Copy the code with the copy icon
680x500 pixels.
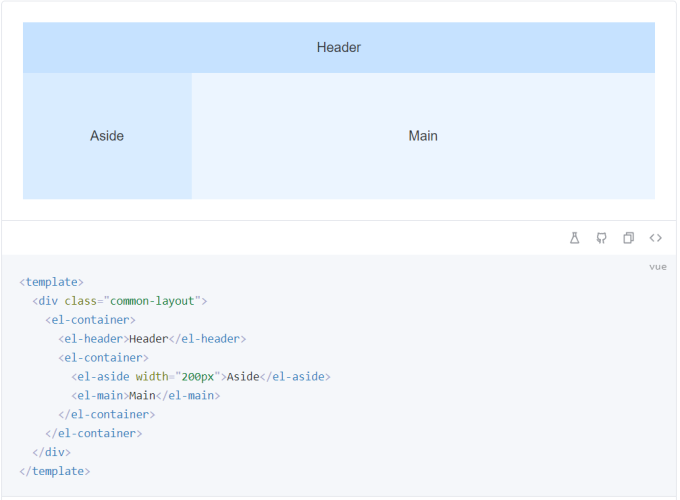(629, 238)
